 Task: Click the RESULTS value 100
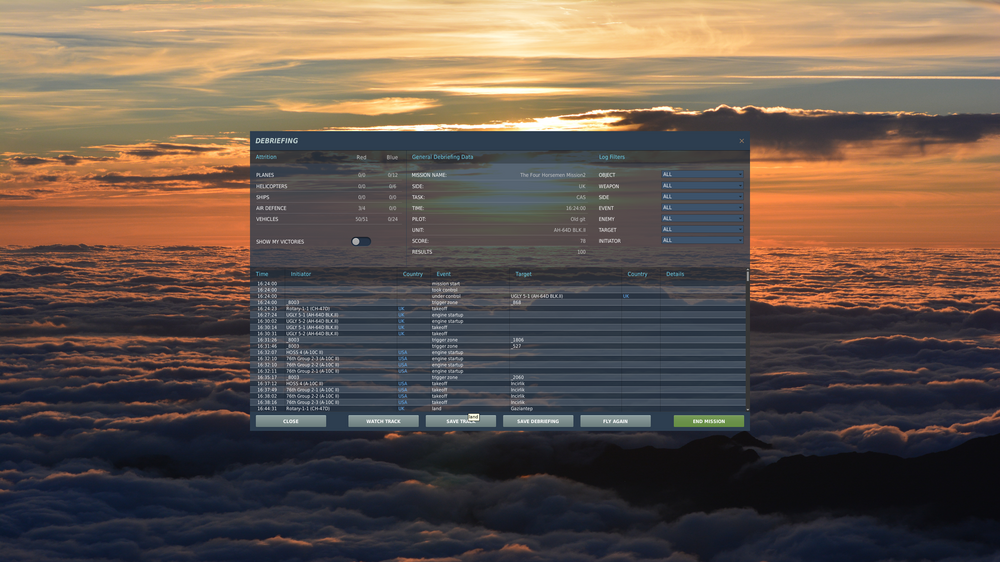pyautogui.click(x=582, y=252)
